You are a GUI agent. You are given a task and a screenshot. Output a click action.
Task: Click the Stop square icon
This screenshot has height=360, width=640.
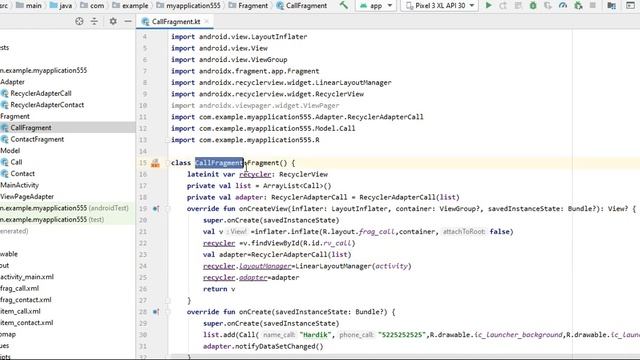[593, 6]
